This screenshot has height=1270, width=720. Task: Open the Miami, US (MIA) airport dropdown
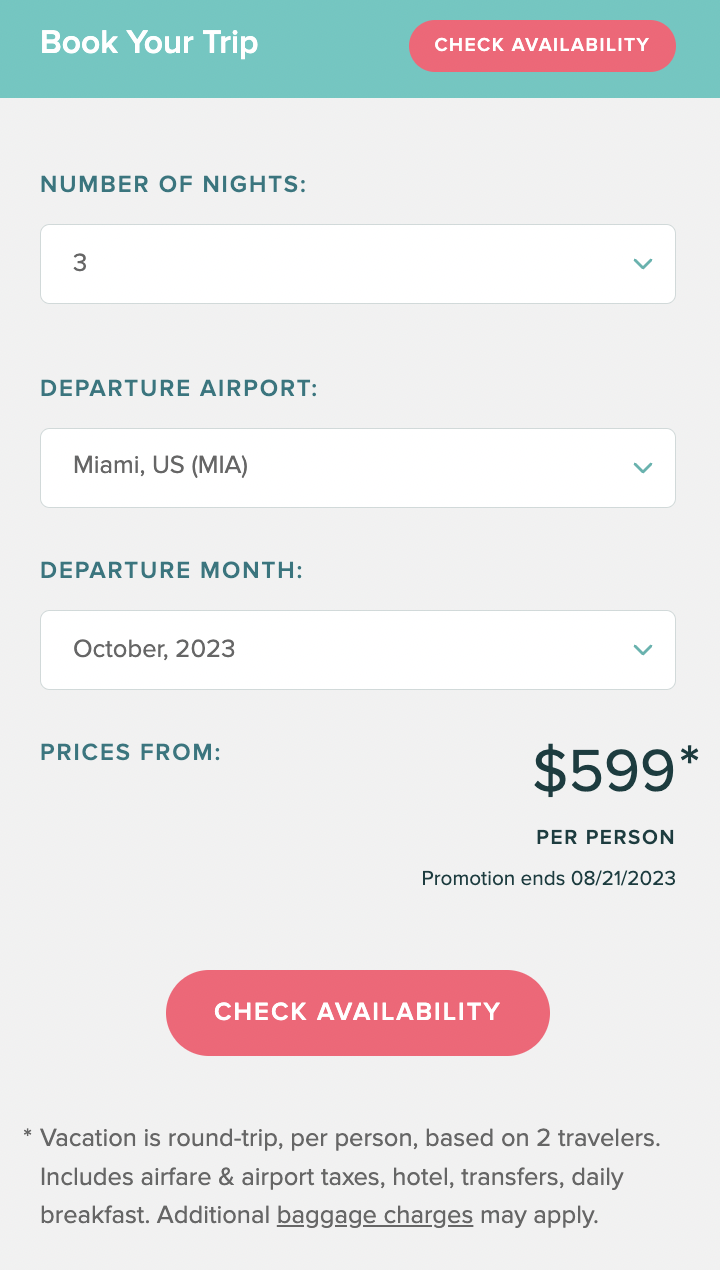tap(340, 468)
